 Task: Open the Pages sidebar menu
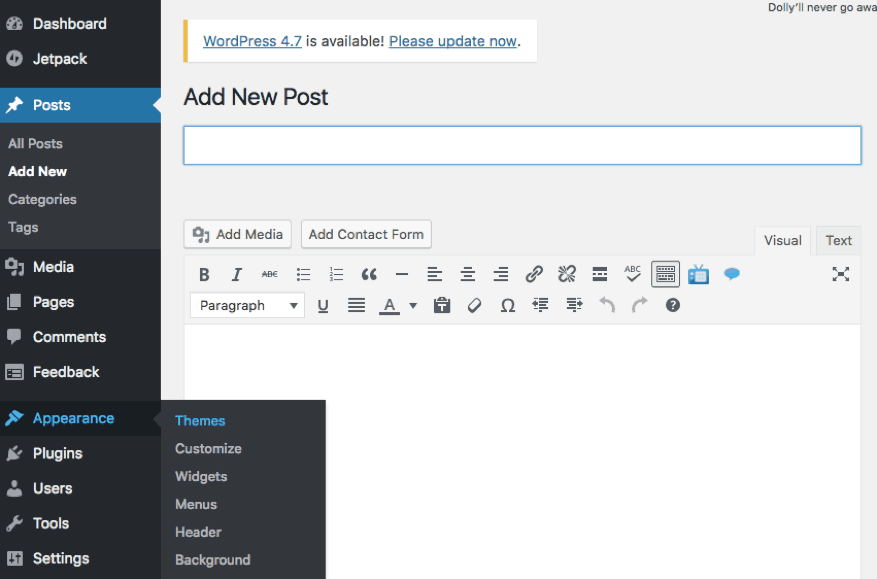click(x=81, y=302)
